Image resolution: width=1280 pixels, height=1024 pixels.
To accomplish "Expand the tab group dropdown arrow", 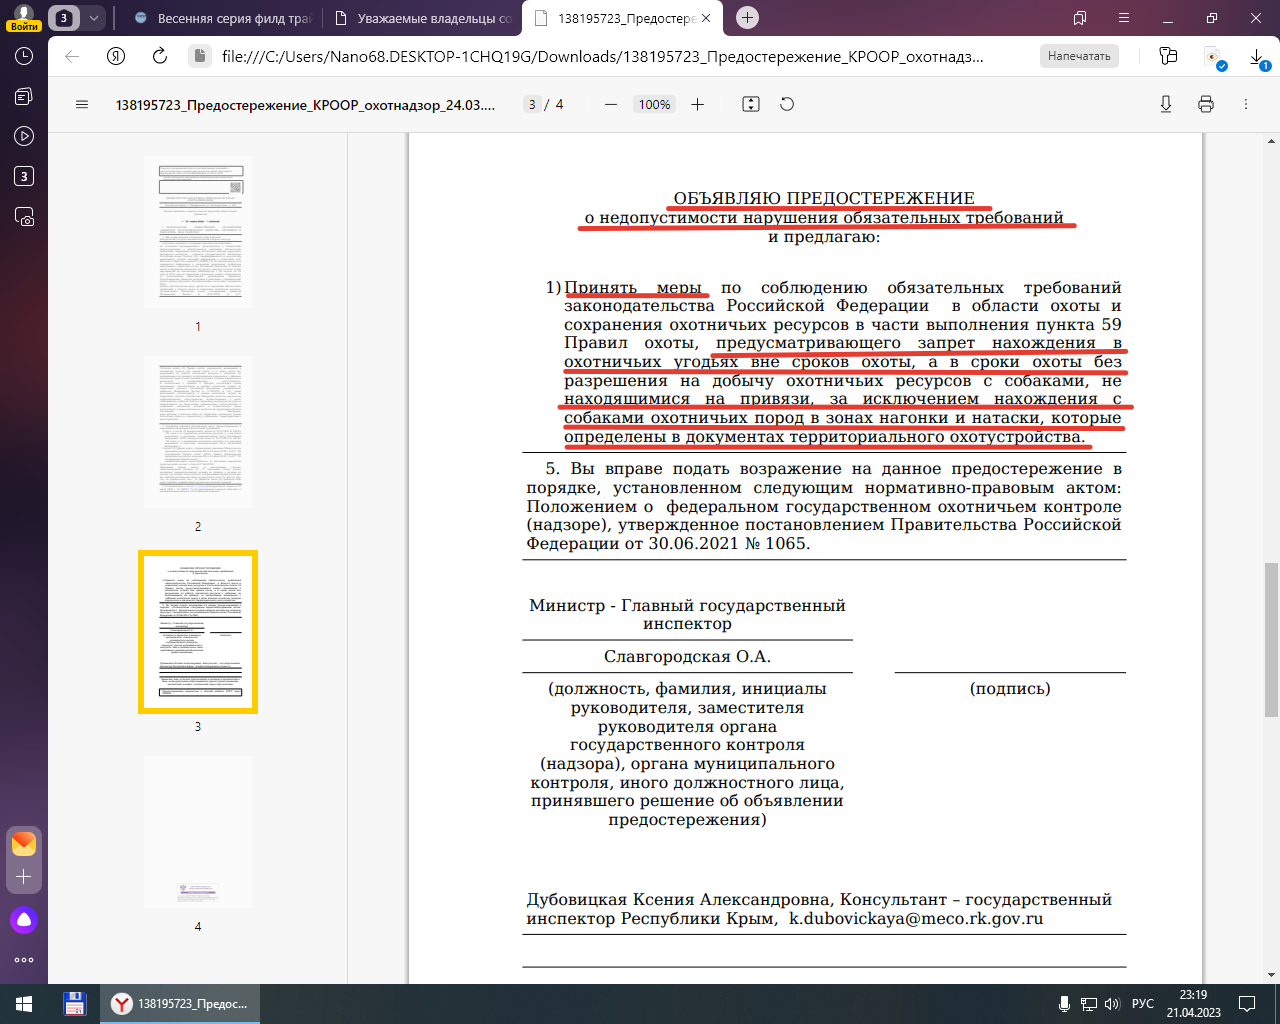I will [93, 18].
